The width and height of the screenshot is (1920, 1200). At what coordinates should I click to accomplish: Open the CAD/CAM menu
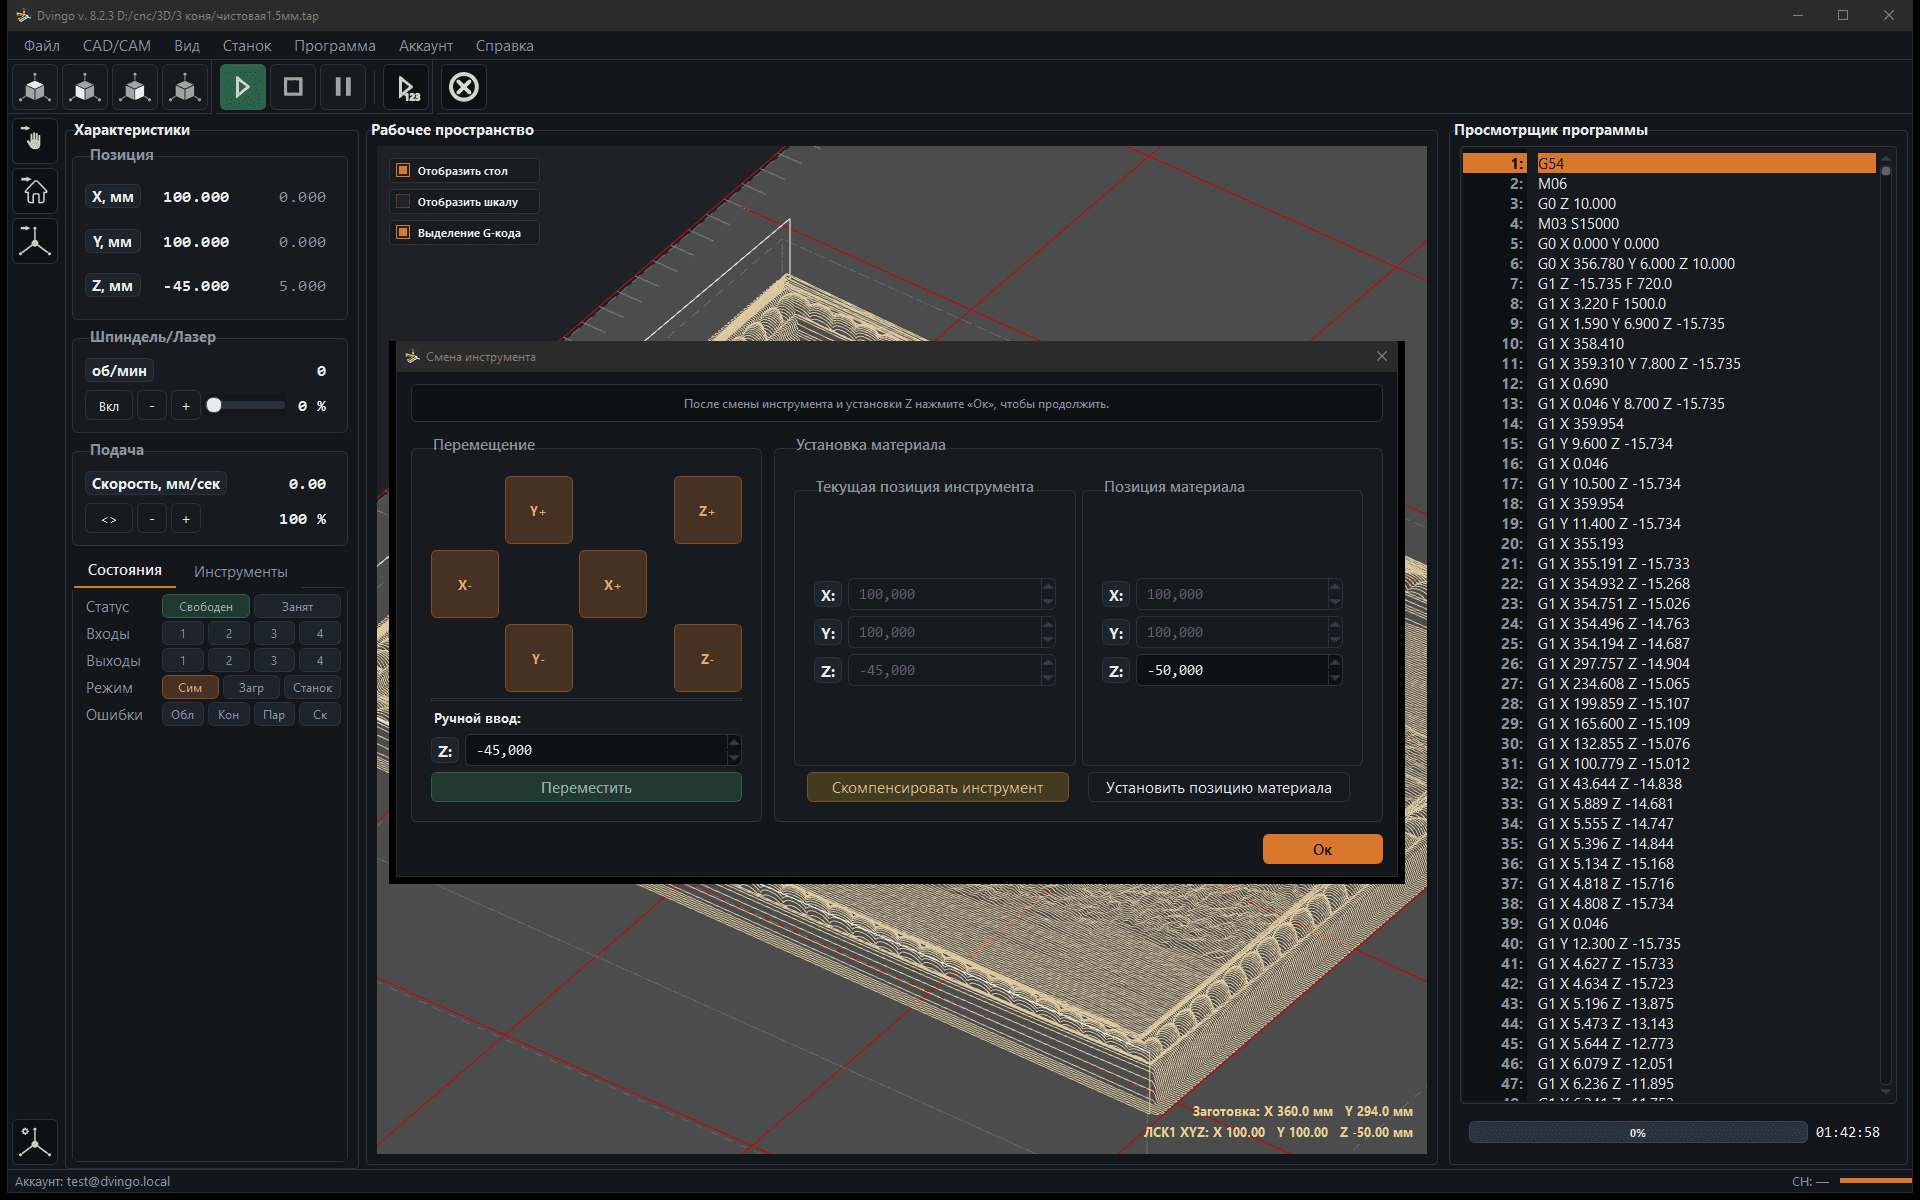coord(117,46)
